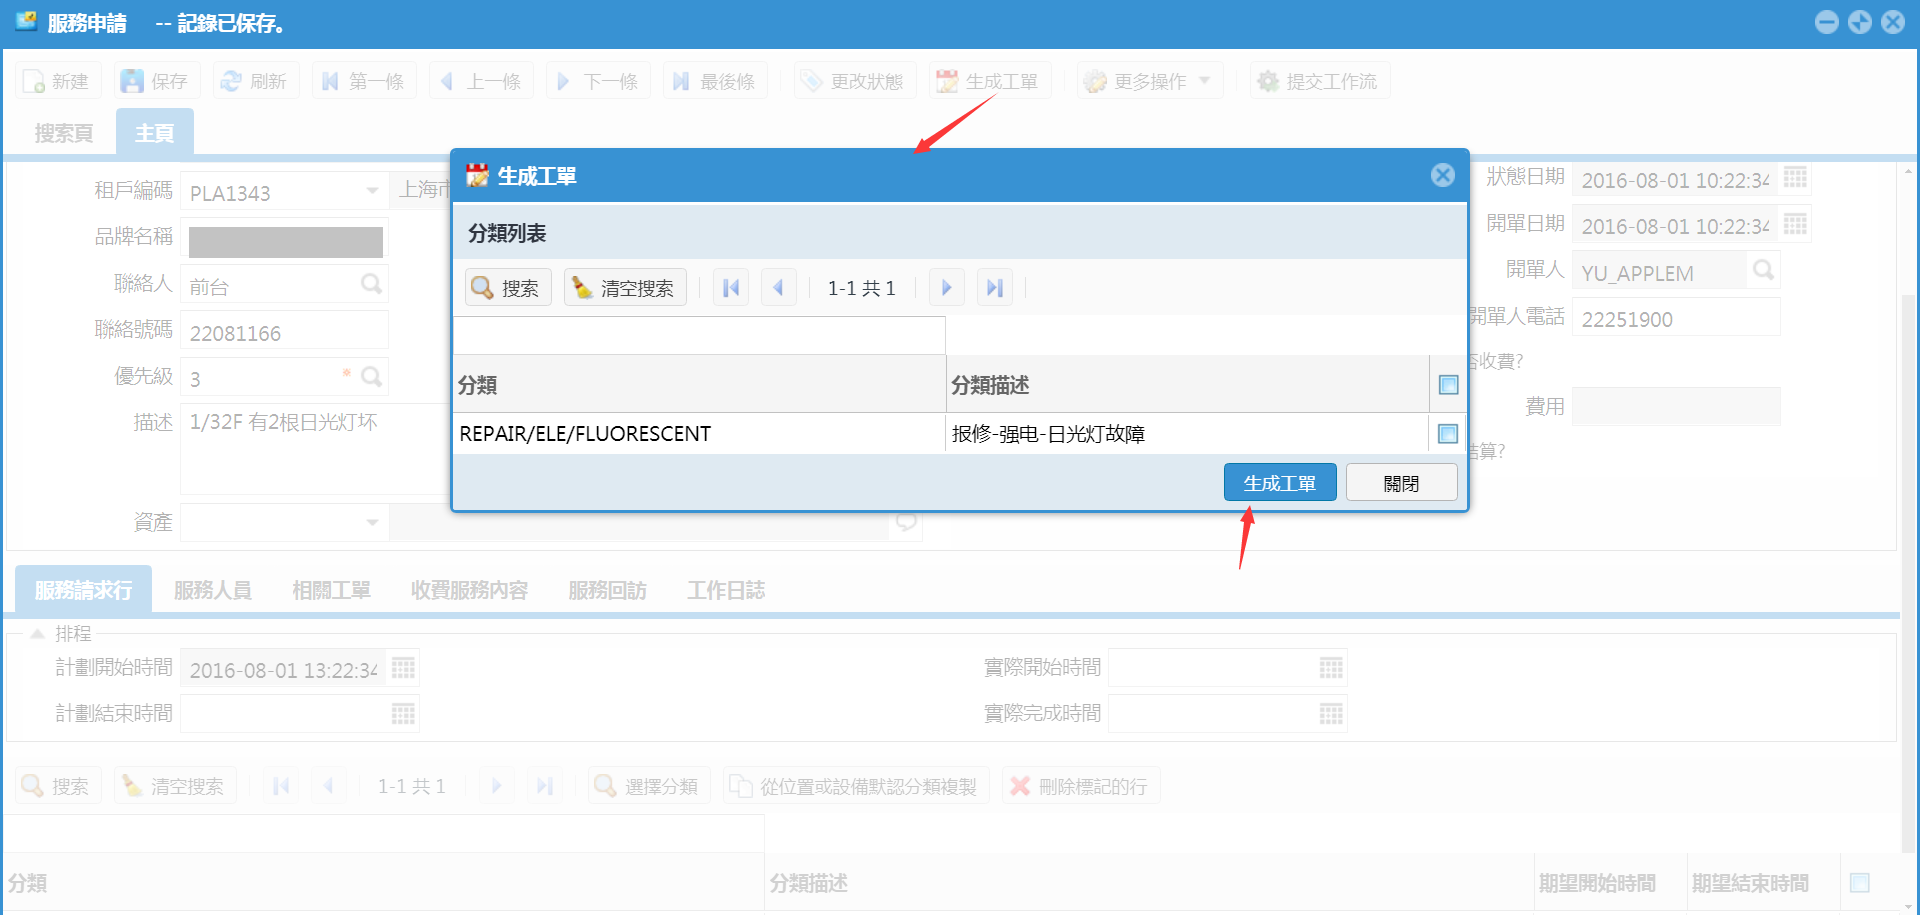
Task: Switch to the 服務請求行 tab
Action: (x=84, y=590)
